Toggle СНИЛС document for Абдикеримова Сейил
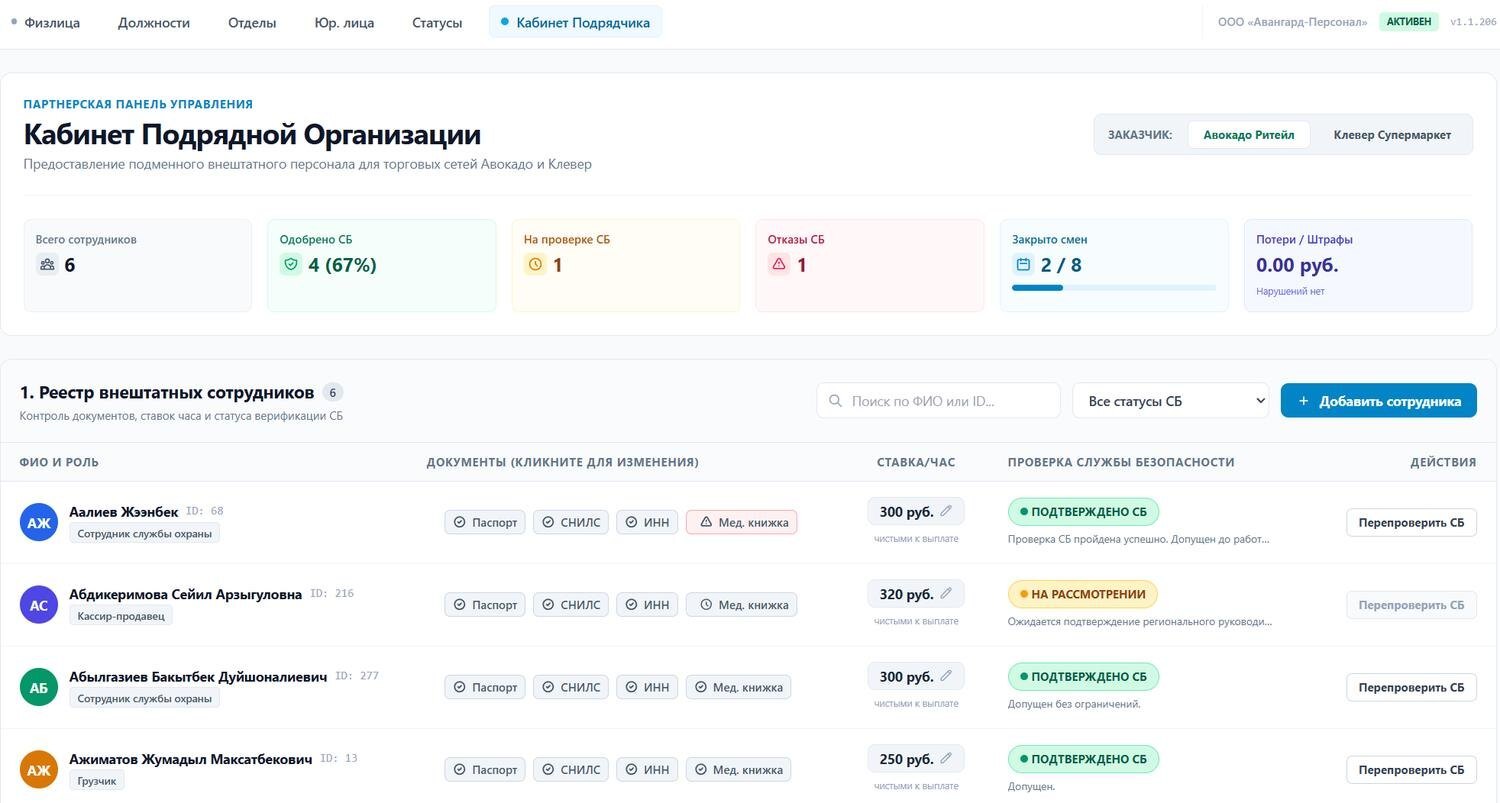 [571, 604]
